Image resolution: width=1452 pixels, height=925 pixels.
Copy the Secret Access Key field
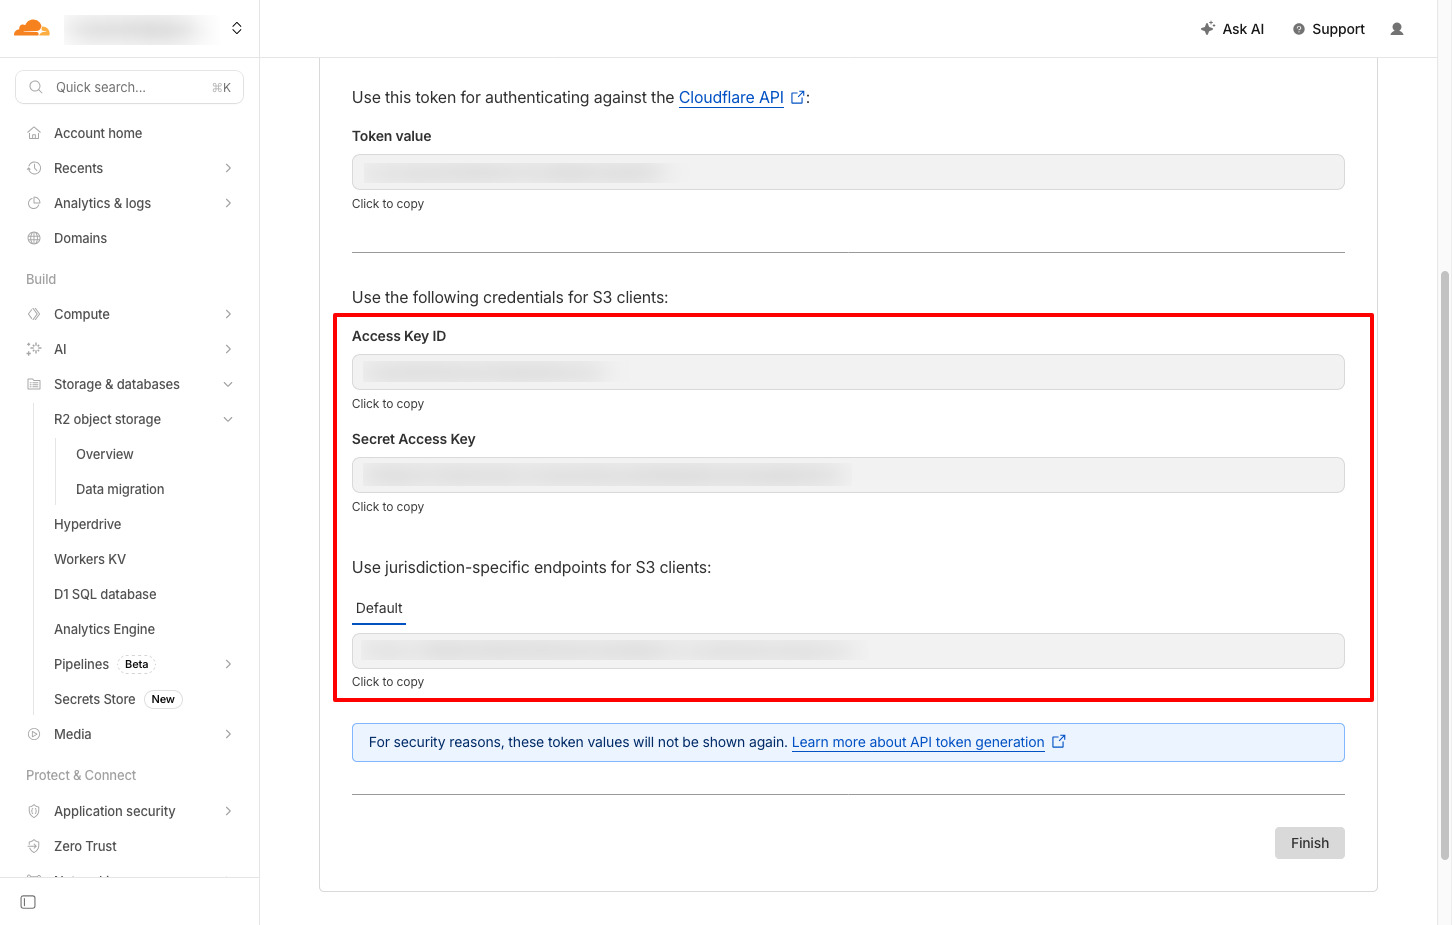(847, 475)
